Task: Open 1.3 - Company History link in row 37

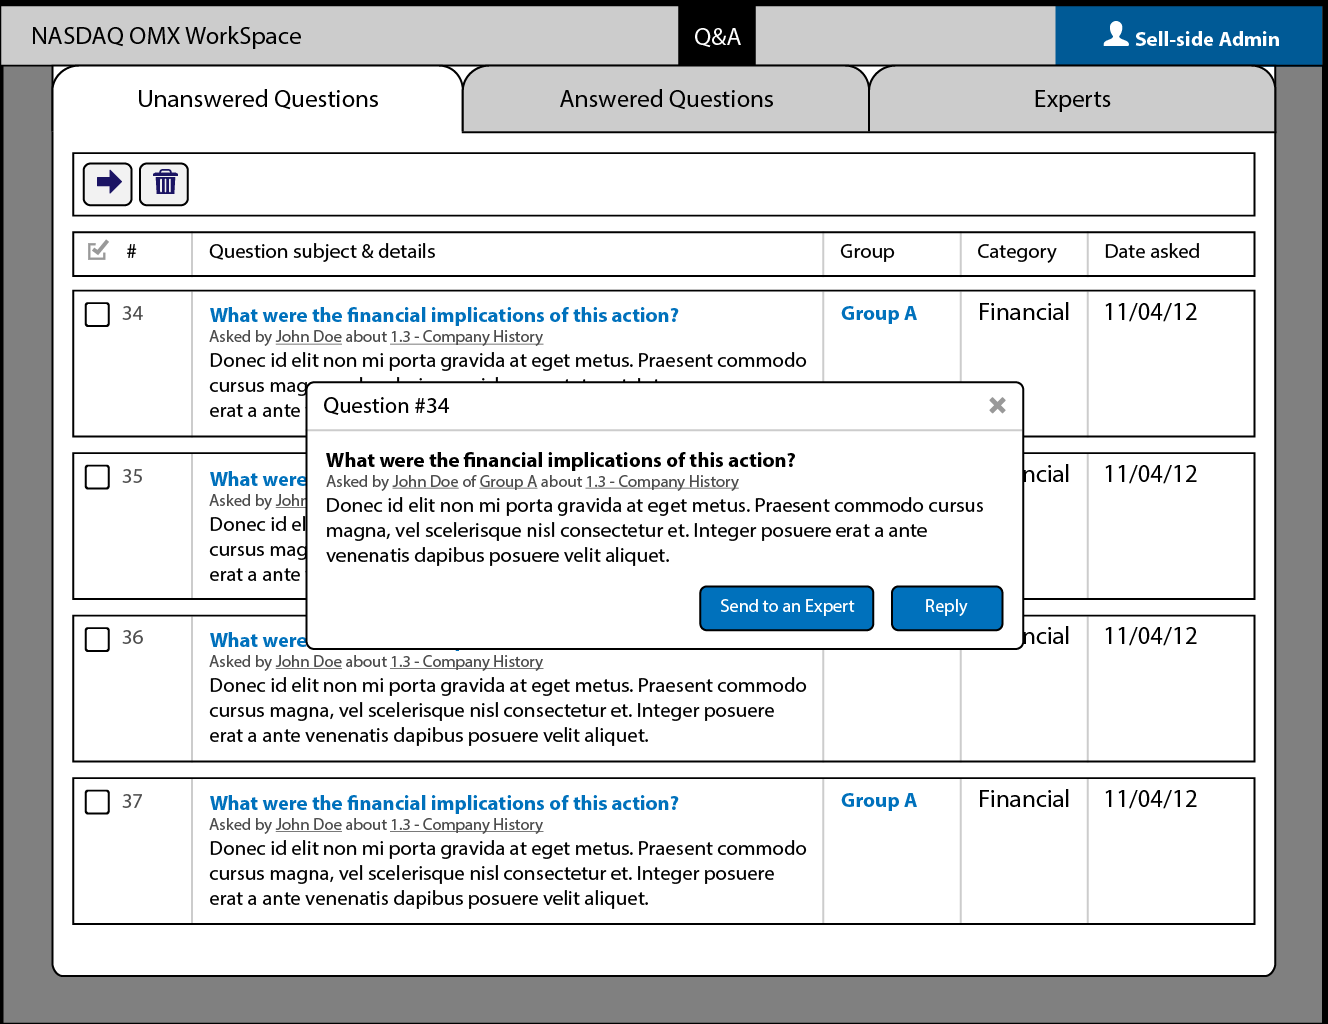Action: pos(467,824)
